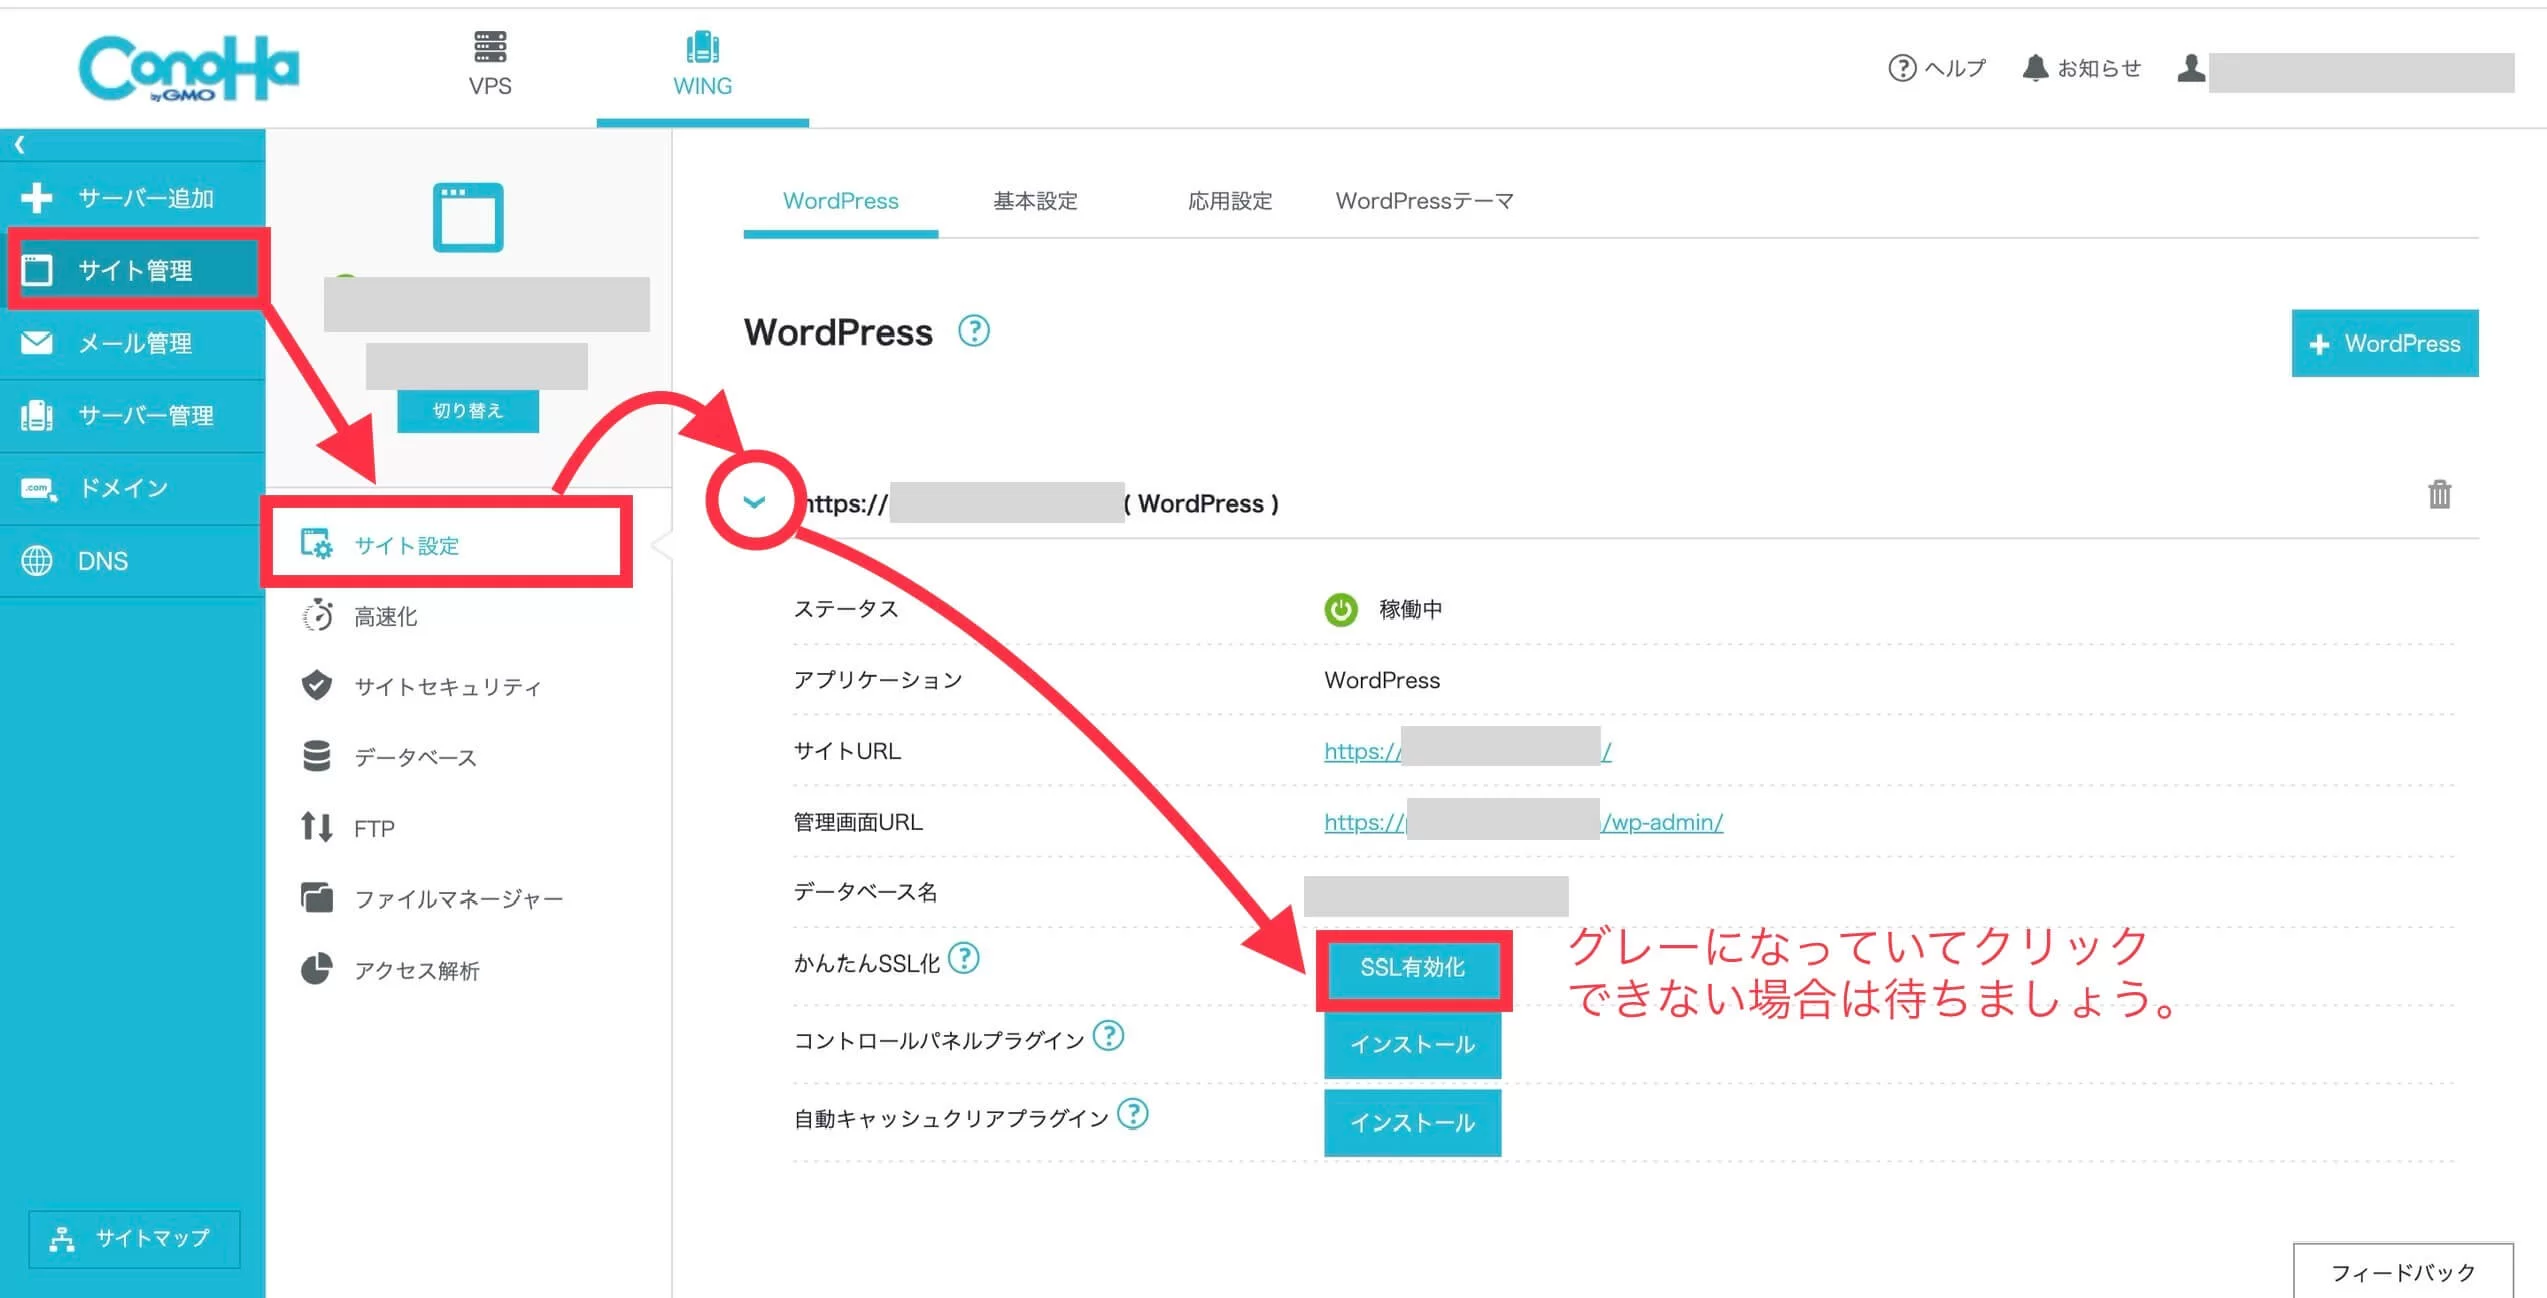The image size is (2547, 1298).
Task: Open the user account icon
Action: click(x=2190, y=68)
